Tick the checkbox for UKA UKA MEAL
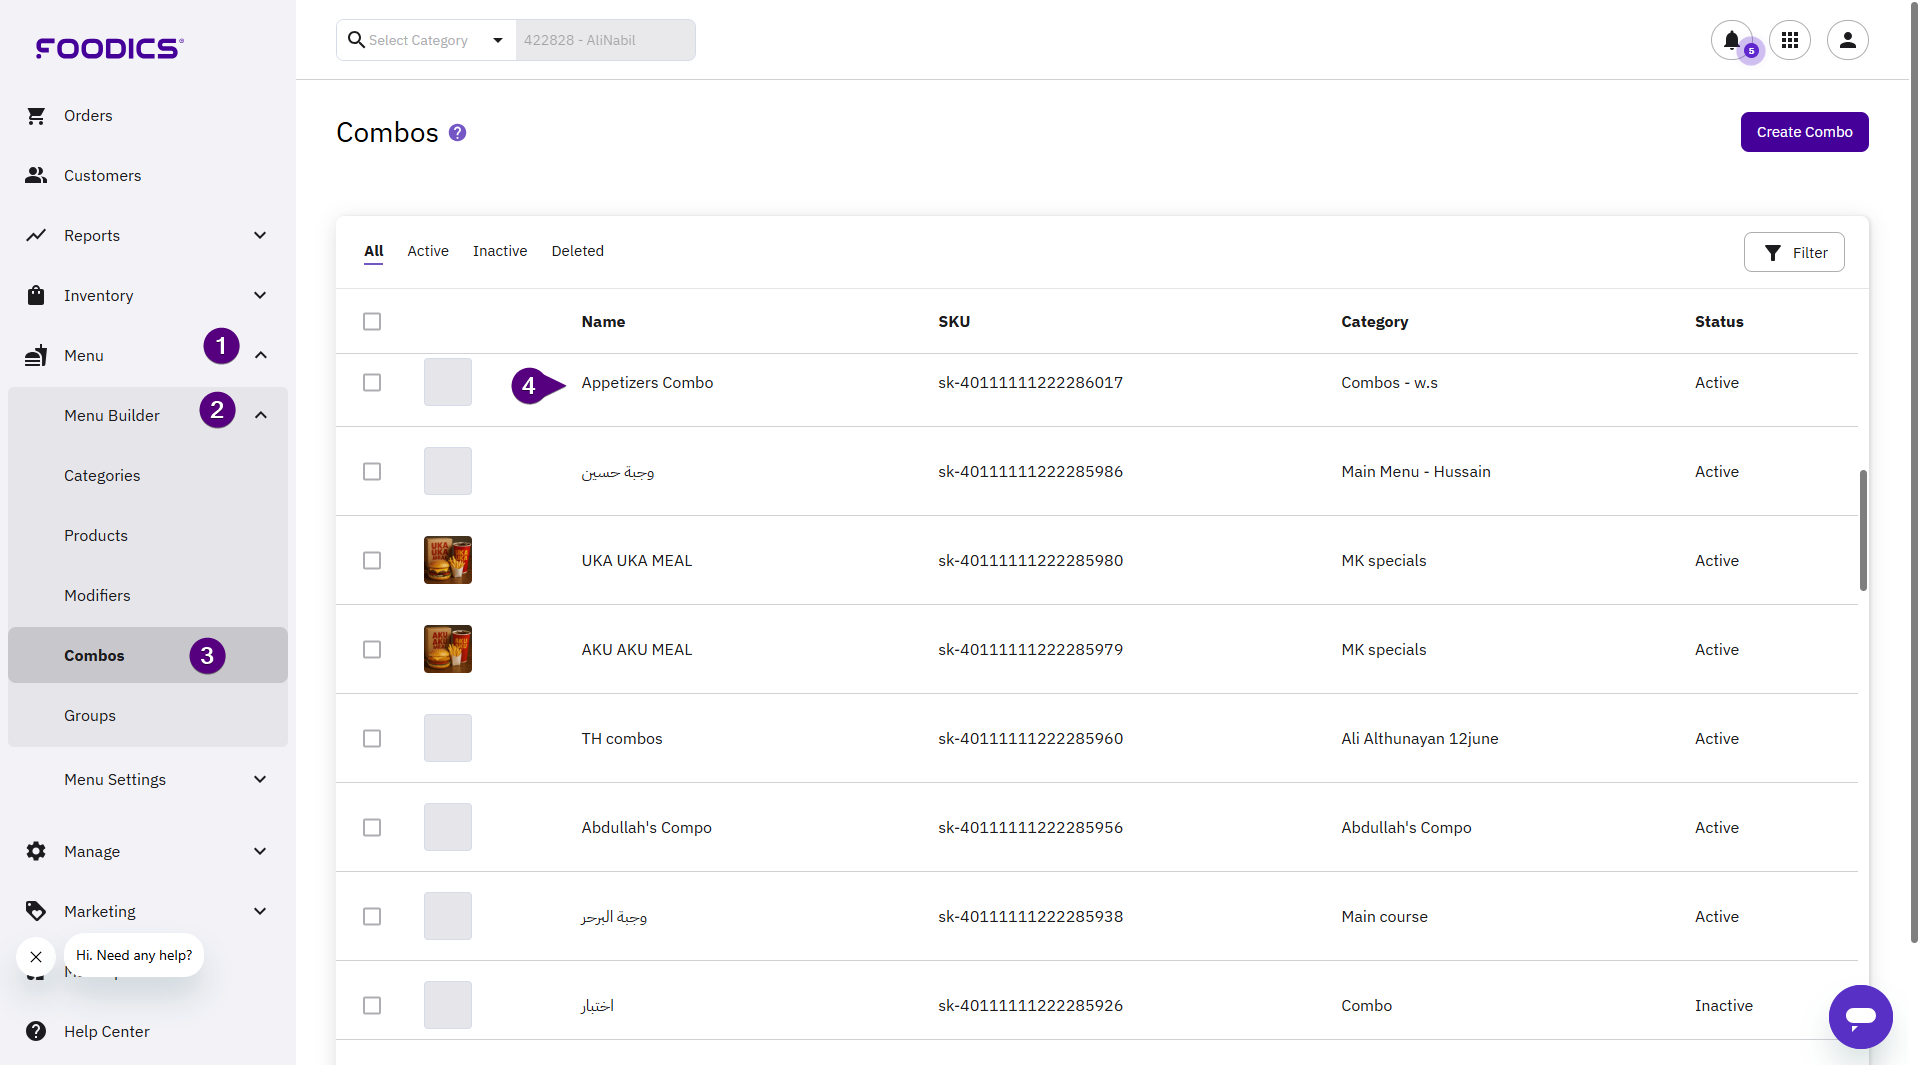Screen dimensions: 1920x1065 click(372, 561)
